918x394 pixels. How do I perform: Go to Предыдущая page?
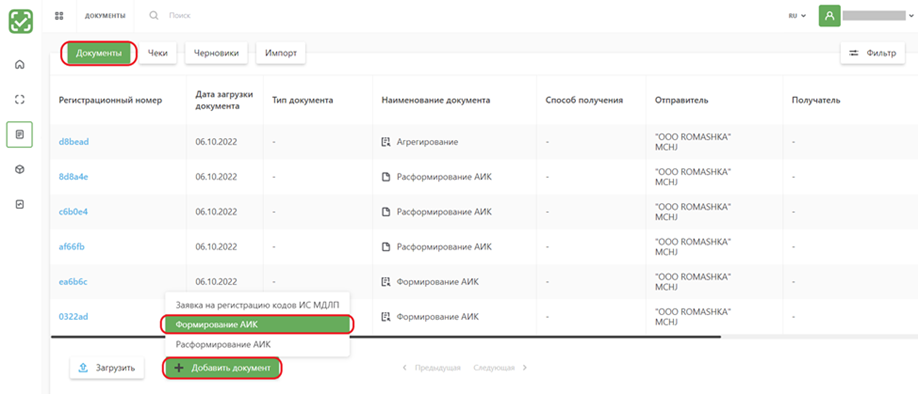tap(432, 368)
